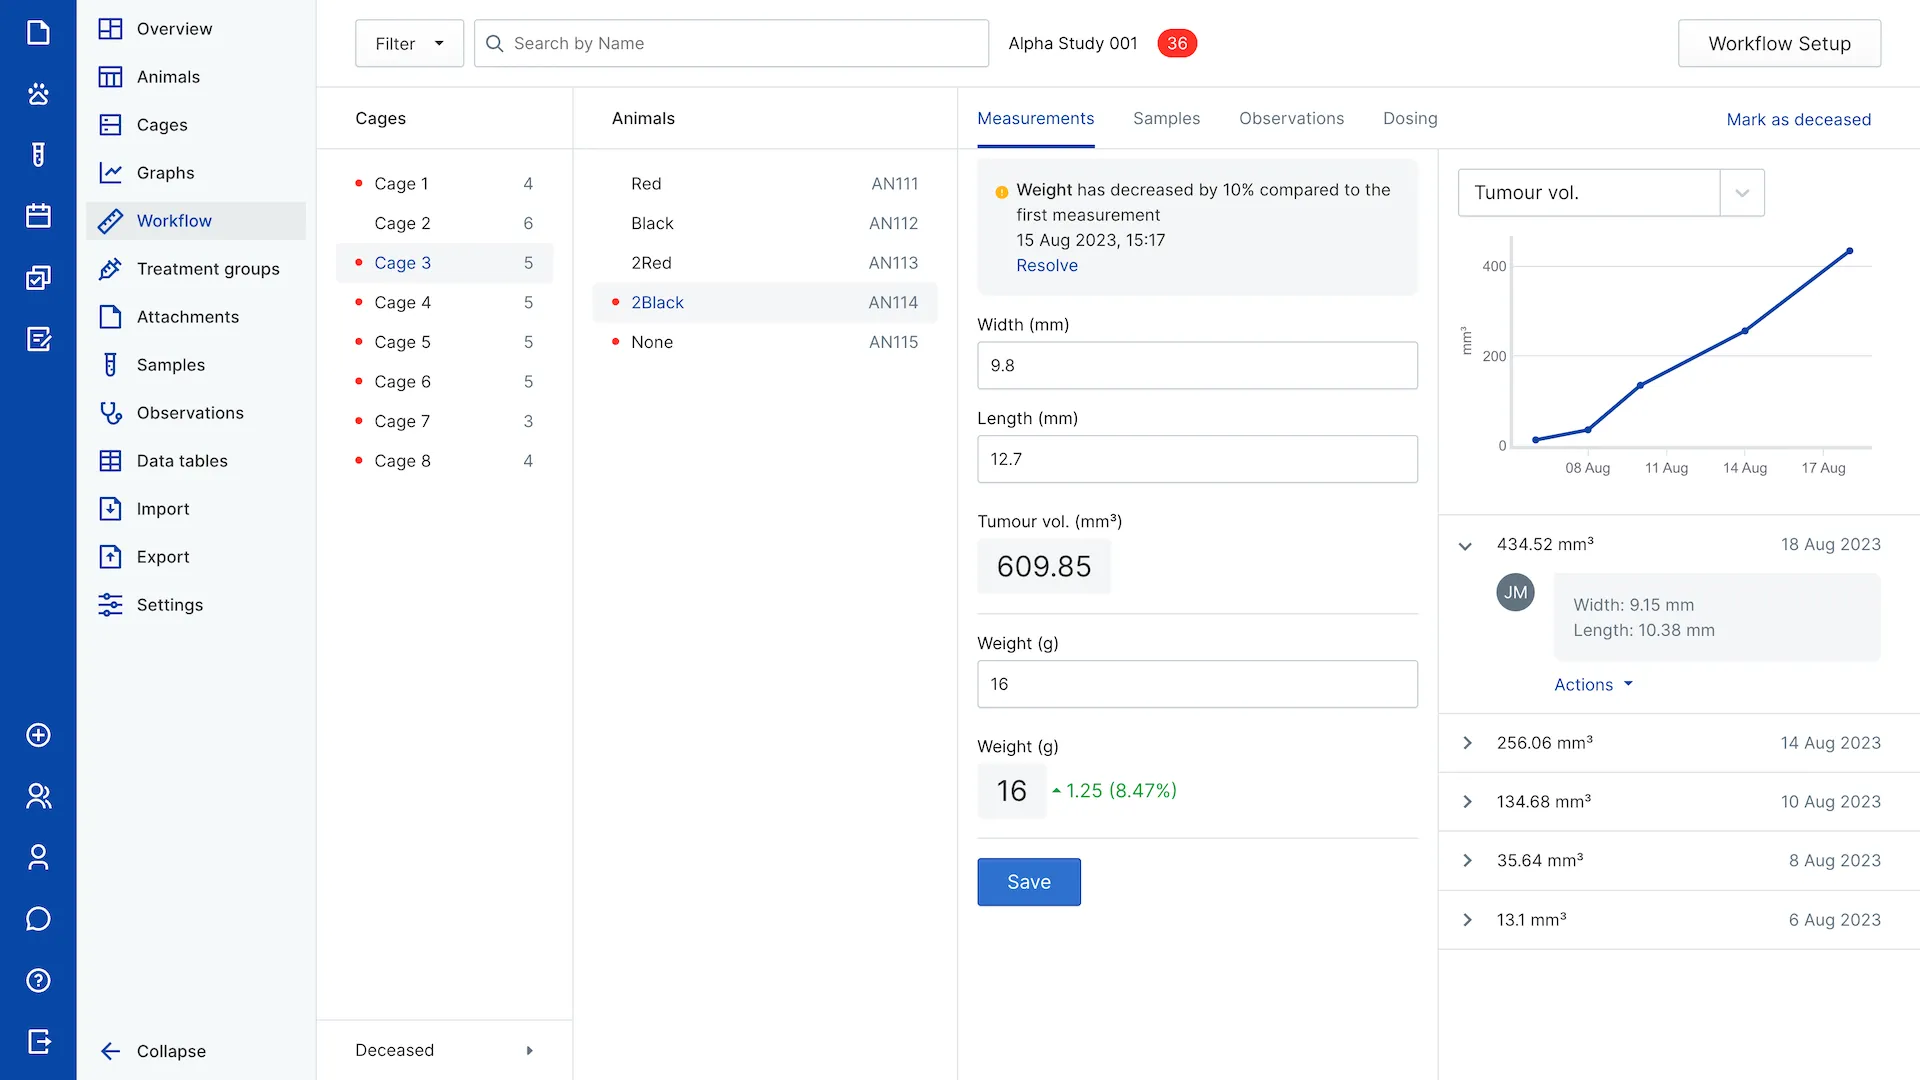Select animal None AN115
Viewport: 1920px width, 1080px height.
(765, 342)
